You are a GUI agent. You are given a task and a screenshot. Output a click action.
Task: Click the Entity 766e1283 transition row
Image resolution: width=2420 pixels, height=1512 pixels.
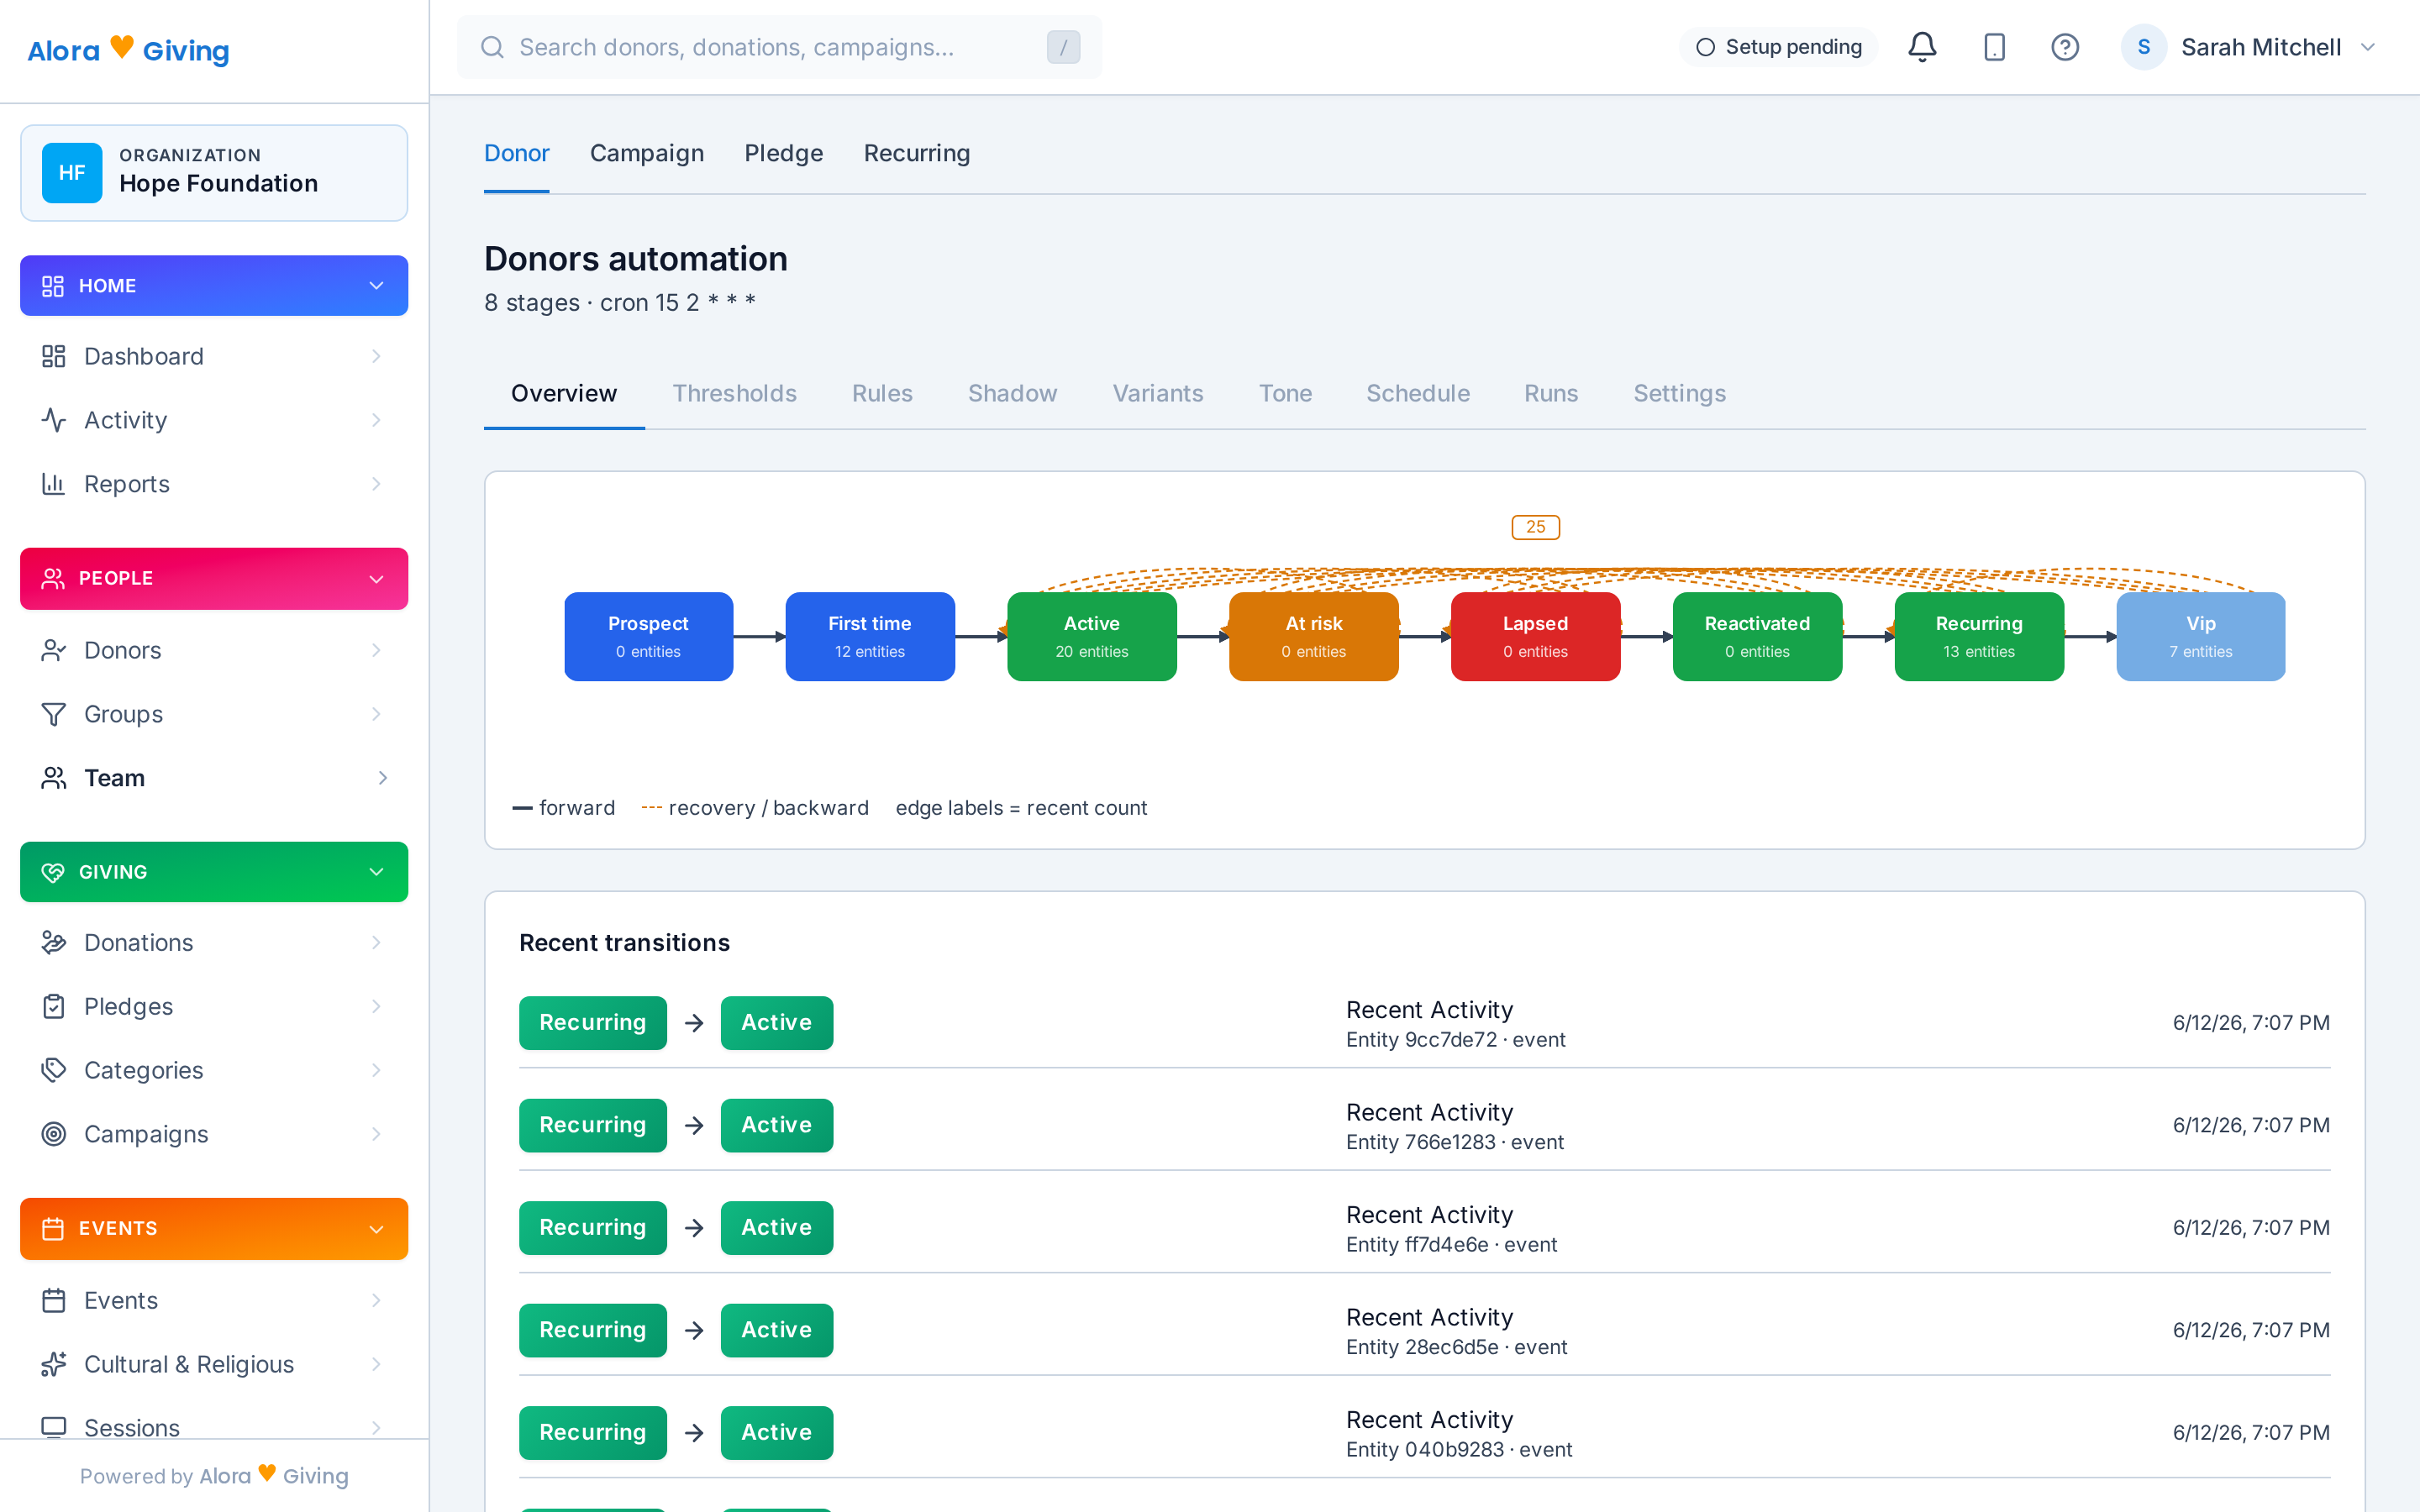(1424, 1125)
